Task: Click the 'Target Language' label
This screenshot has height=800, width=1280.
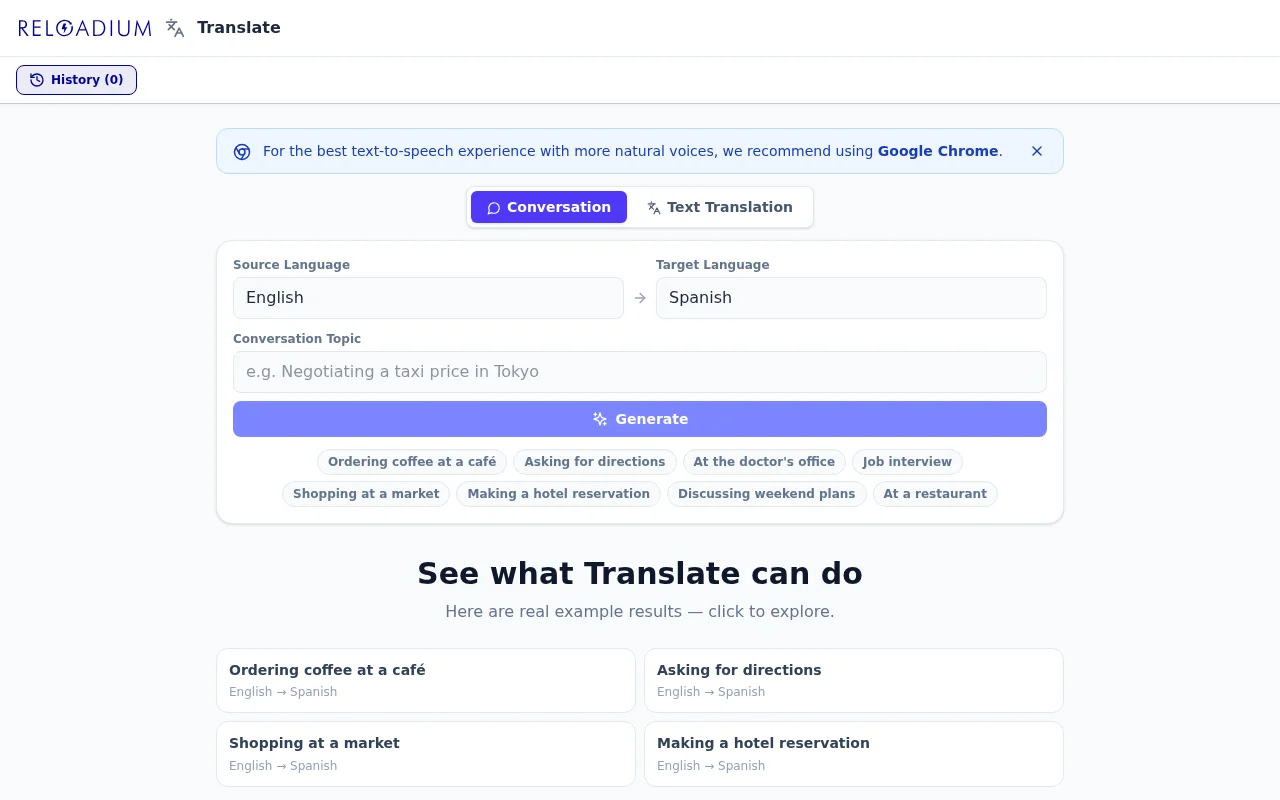Action: pyautogui.click(x=713, y=265)
